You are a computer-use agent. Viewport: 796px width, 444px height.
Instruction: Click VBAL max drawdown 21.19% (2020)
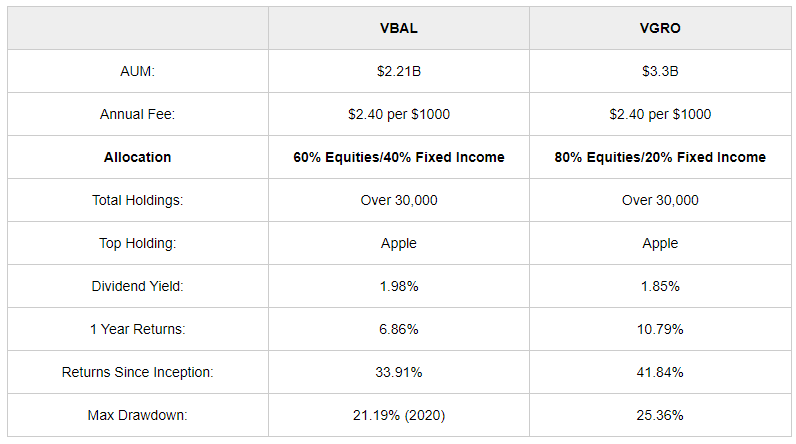click(399, 415)
